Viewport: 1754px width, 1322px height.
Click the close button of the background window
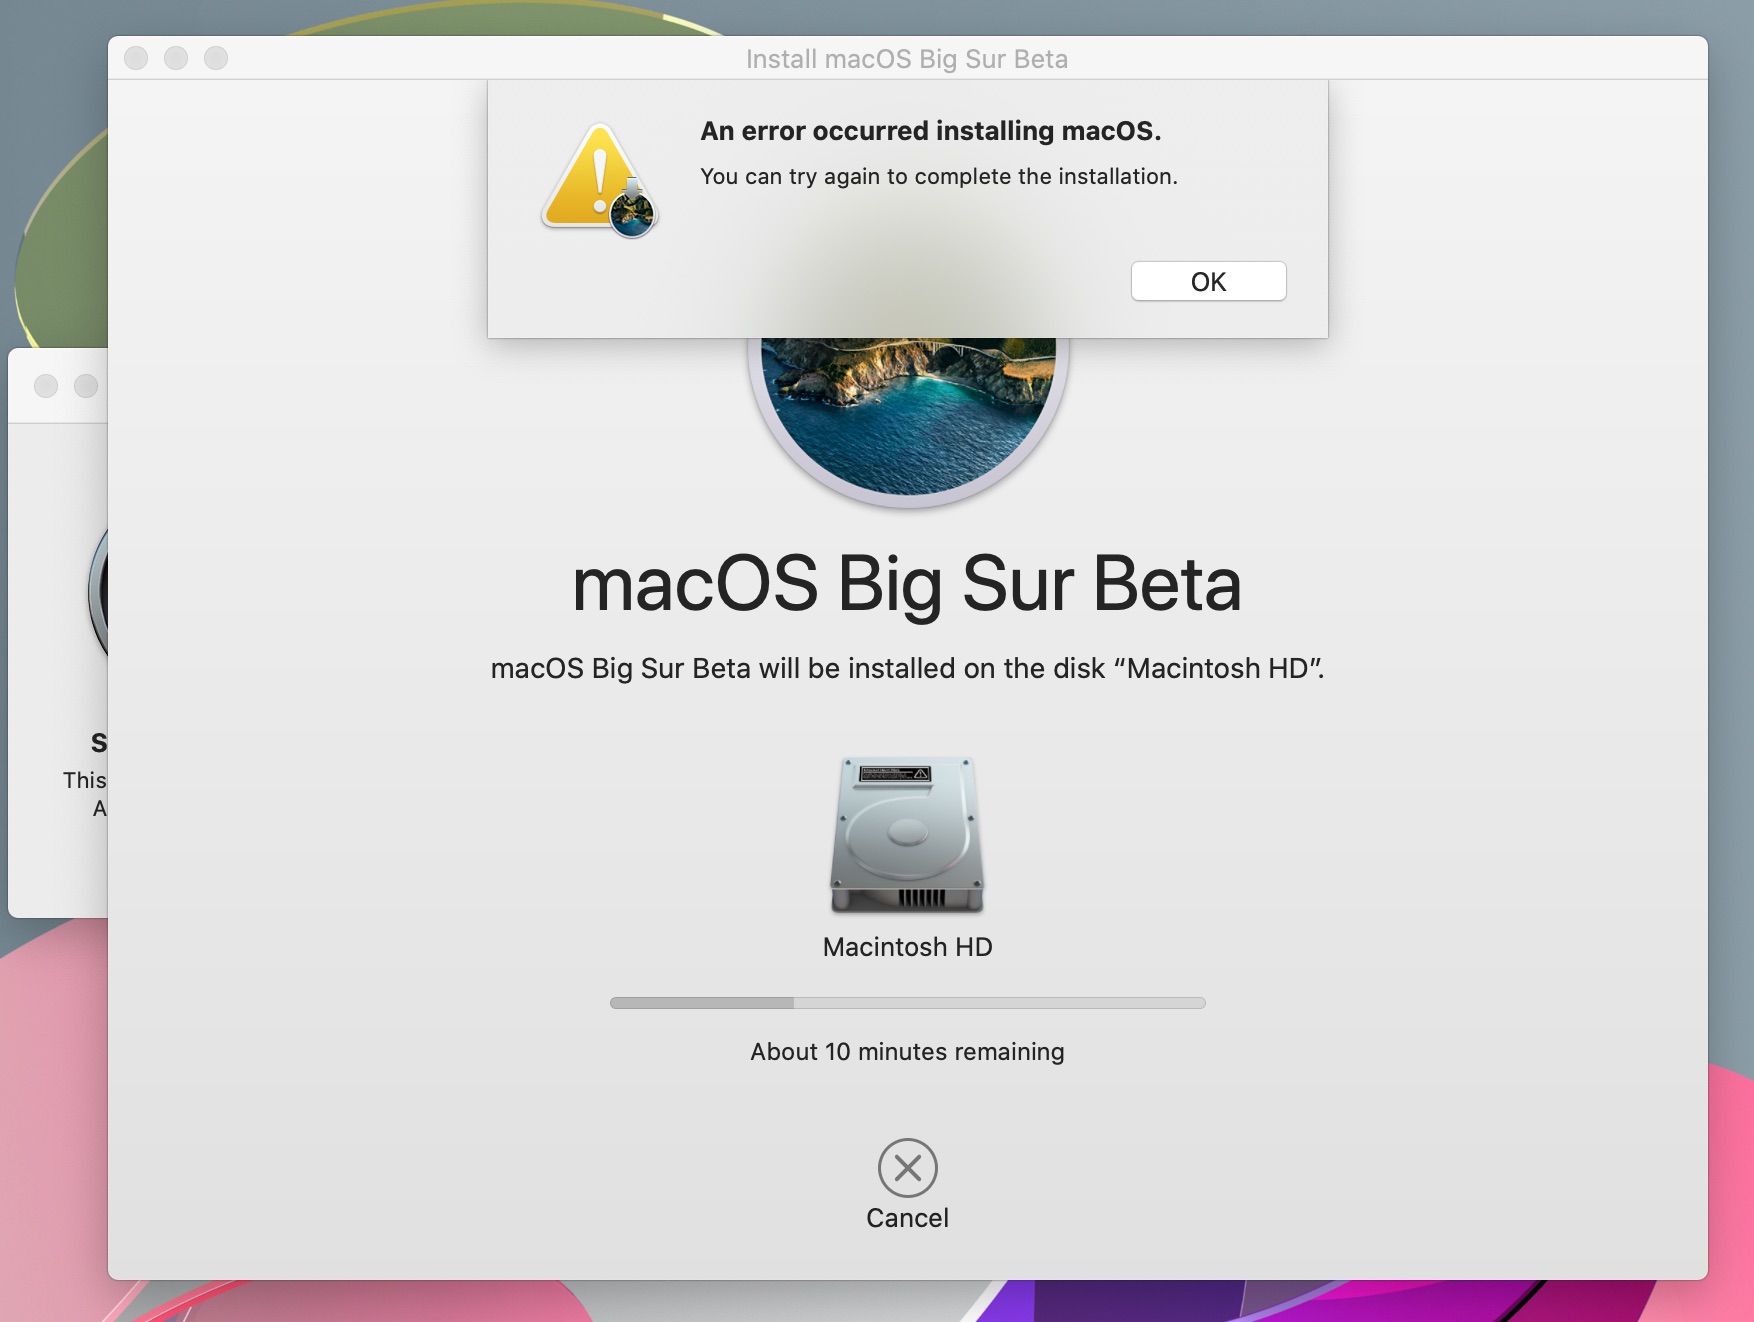pyautogui.click(x=46, y=386)
